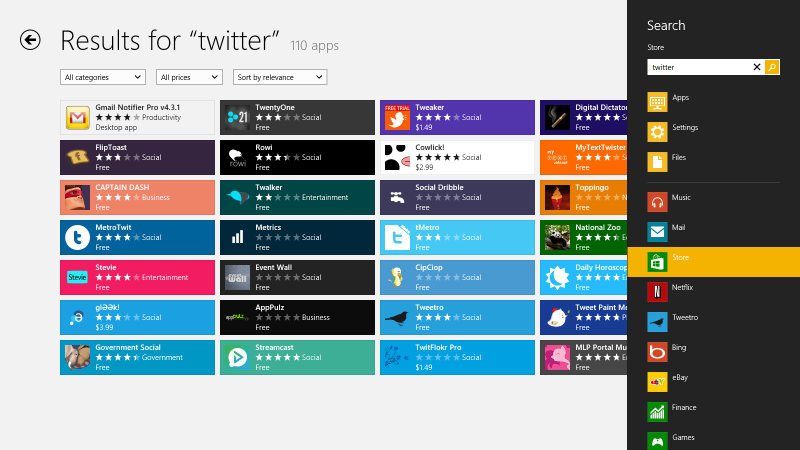Open the Cowlick! app title
Image resolution: width=800 pixels, height=450 pixels.
(x=430, y=147)
